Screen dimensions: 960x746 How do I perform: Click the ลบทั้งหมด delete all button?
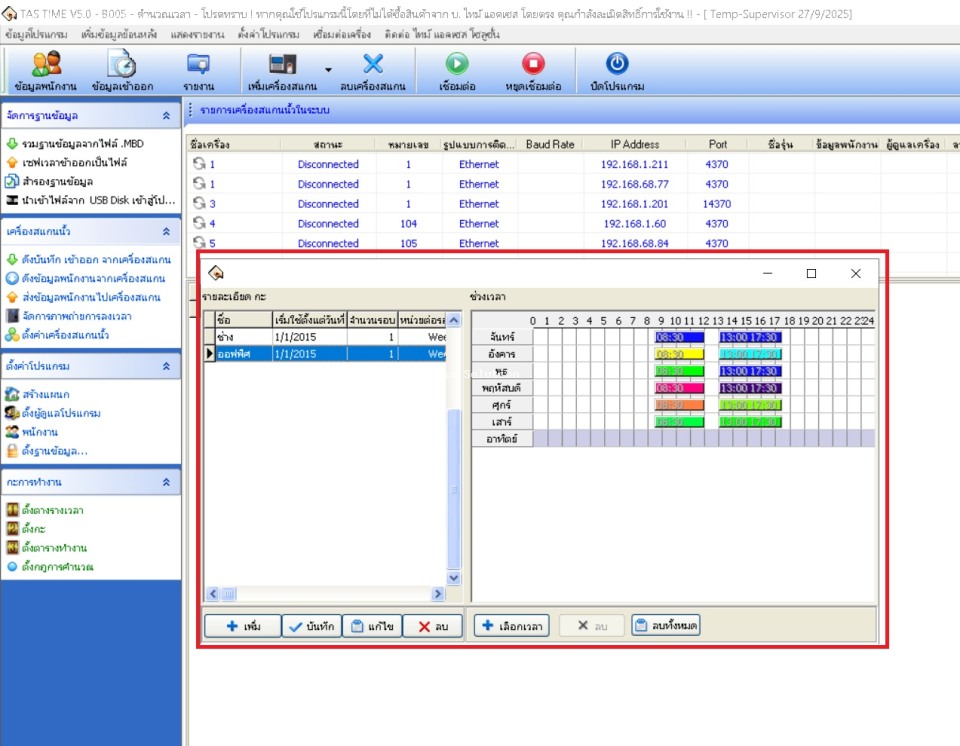[x=666, y=626]
